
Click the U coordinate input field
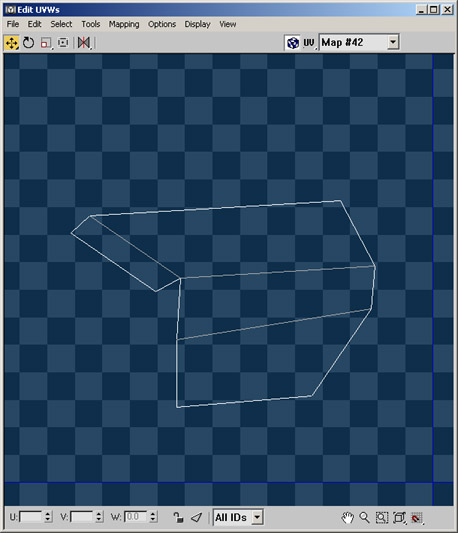(31, 517)
